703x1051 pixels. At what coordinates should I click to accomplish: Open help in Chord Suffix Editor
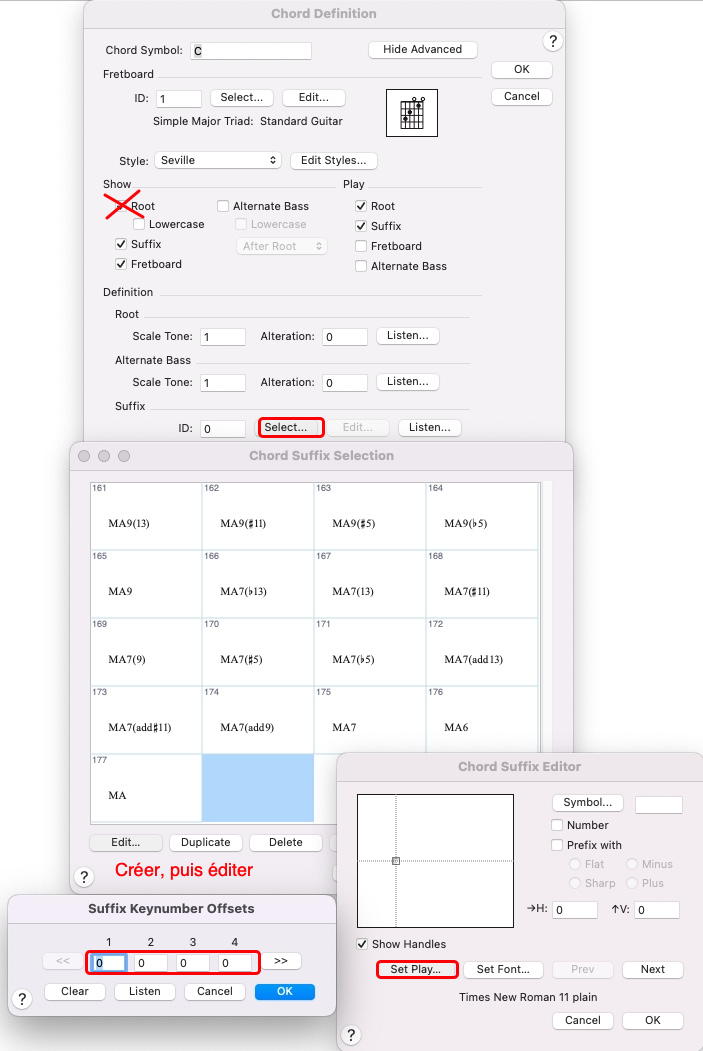pyautogui.click(x=351, y=1035)
